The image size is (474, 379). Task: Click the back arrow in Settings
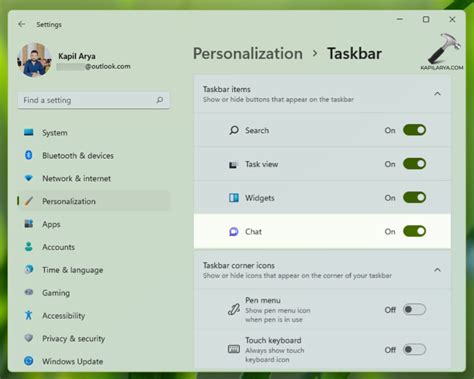click(x=22, y=24)
